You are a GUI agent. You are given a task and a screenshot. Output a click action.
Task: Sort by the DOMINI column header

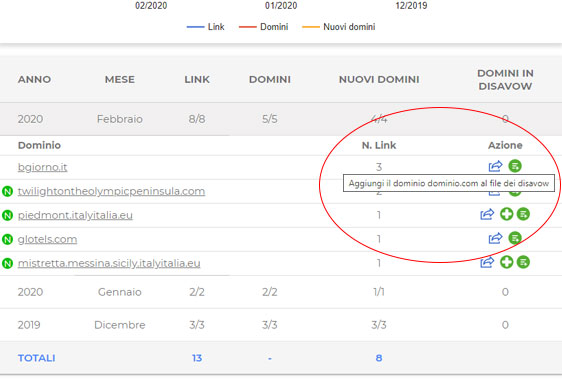(x=270, y=80)
